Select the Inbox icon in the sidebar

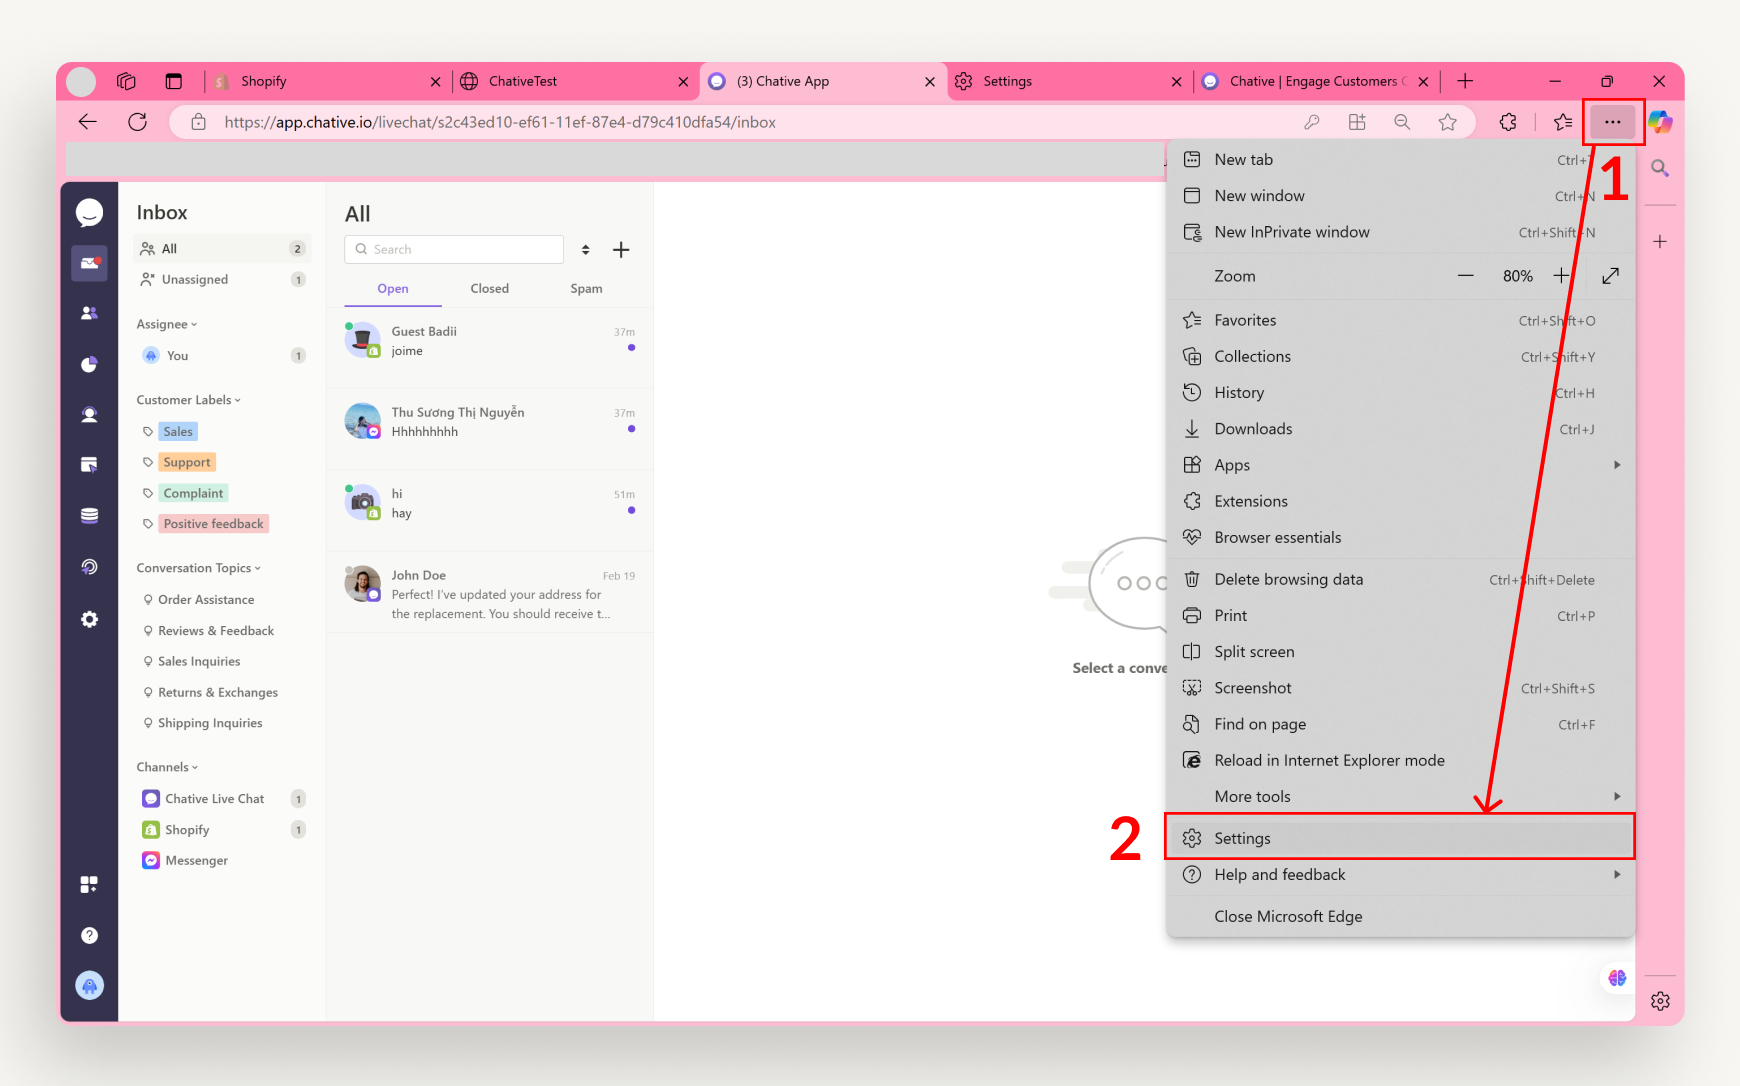click(x=90, y=263)
